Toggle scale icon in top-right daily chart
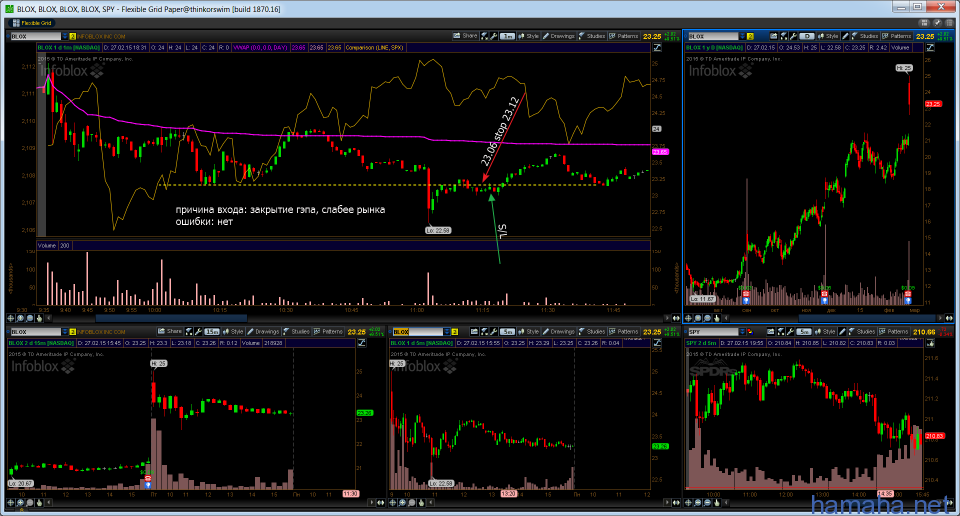 (929, 48)
